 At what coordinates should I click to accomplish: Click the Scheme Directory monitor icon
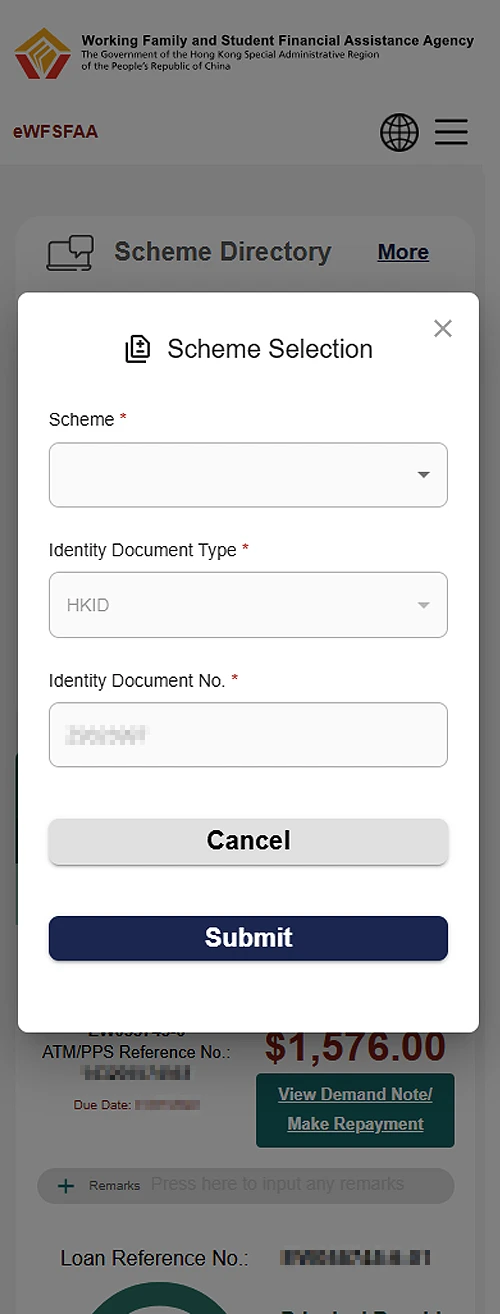[x=70, y=253]
